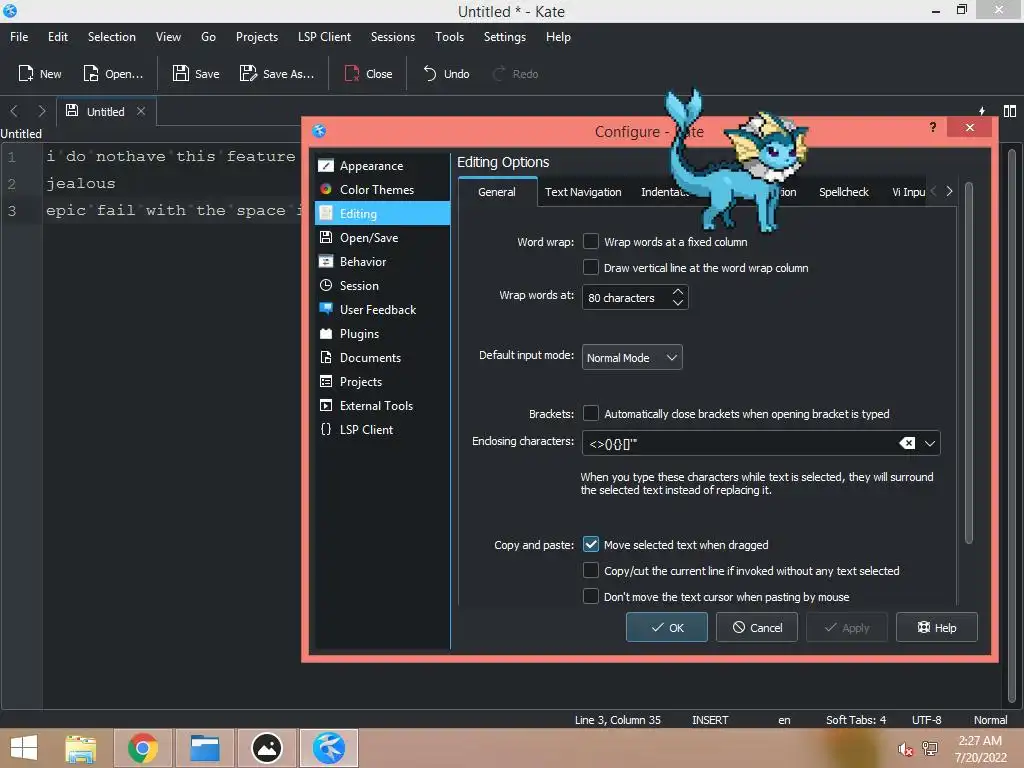
Task: Click the Close document toolbar icon
Action: click(x=351, y=73)
